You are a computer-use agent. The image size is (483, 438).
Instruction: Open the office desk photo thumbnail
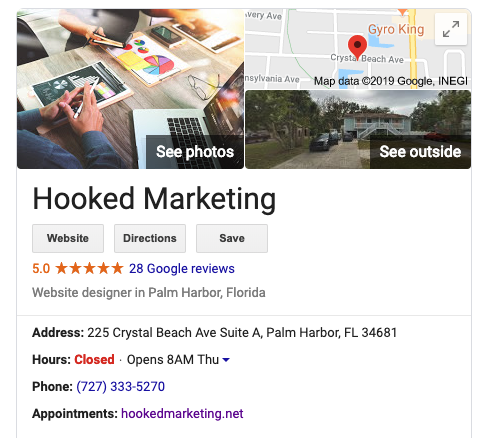pos(130,89)
